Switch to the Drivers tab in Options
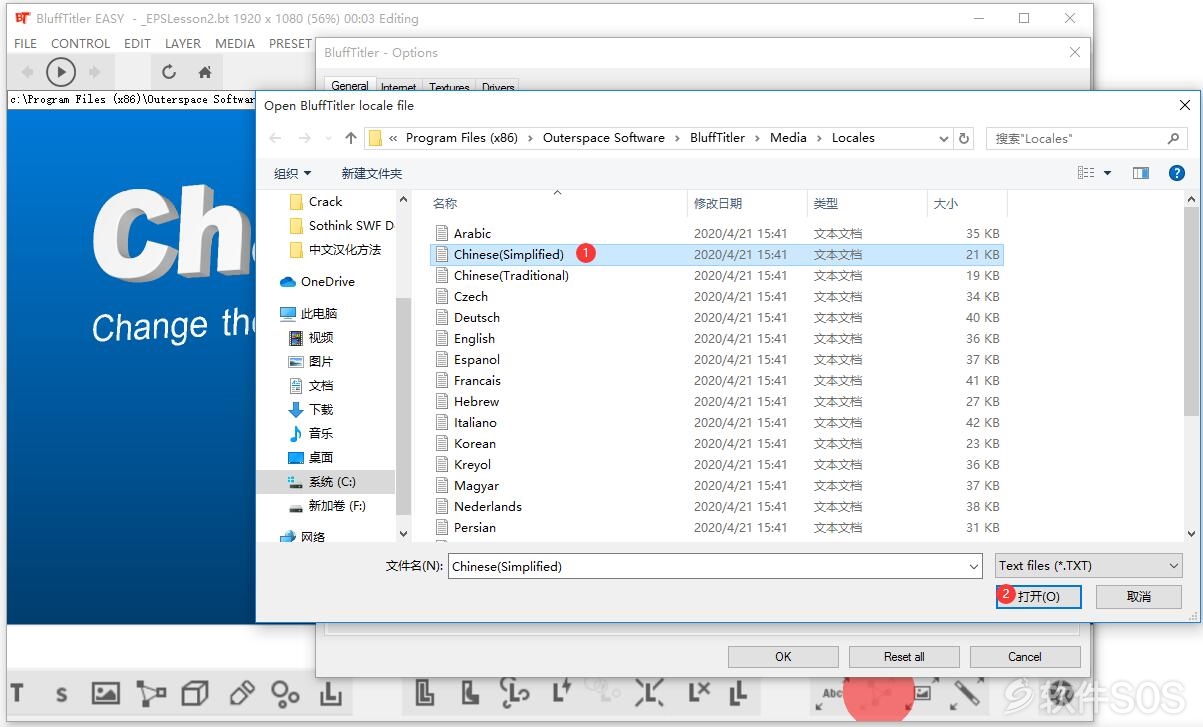The image size is (1203, 727). tap(498, 88)
